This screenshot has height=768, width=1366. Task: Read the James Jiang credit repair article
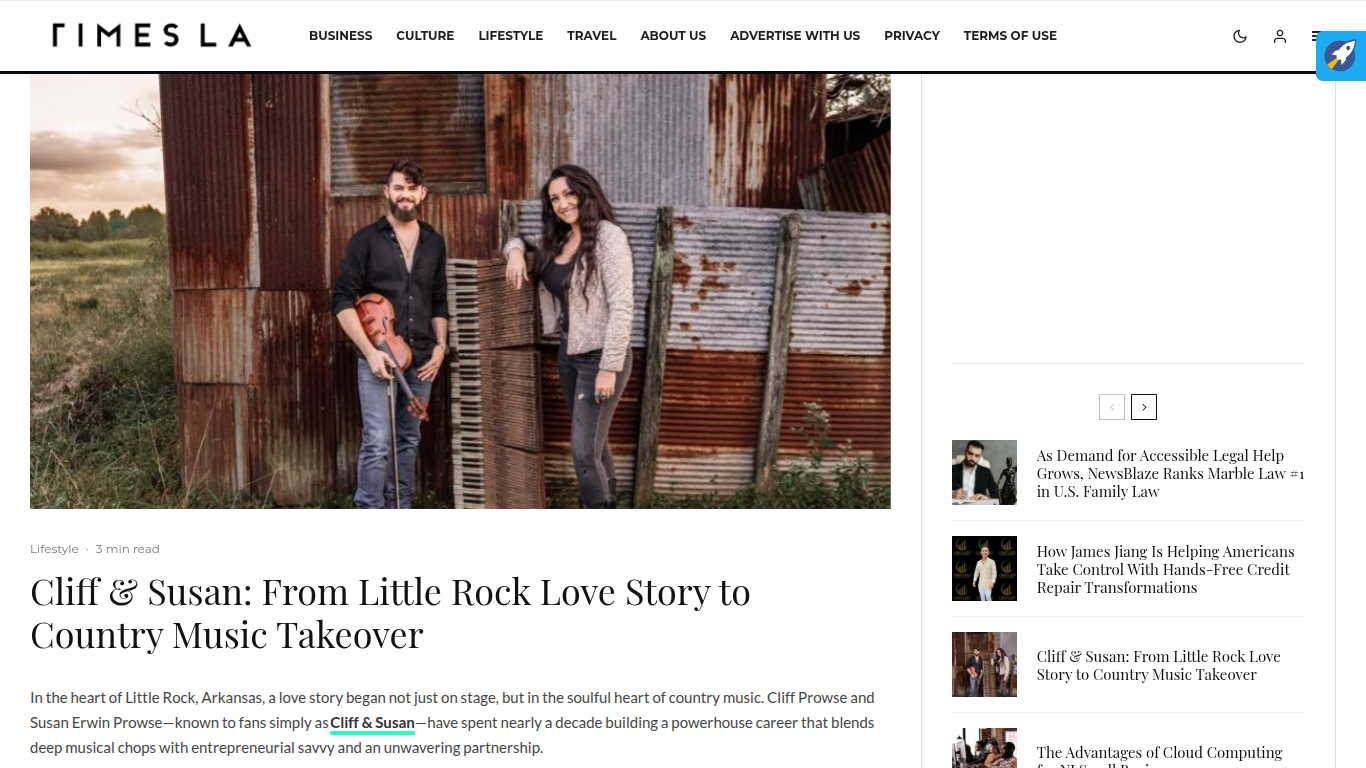click(1165, 569)
